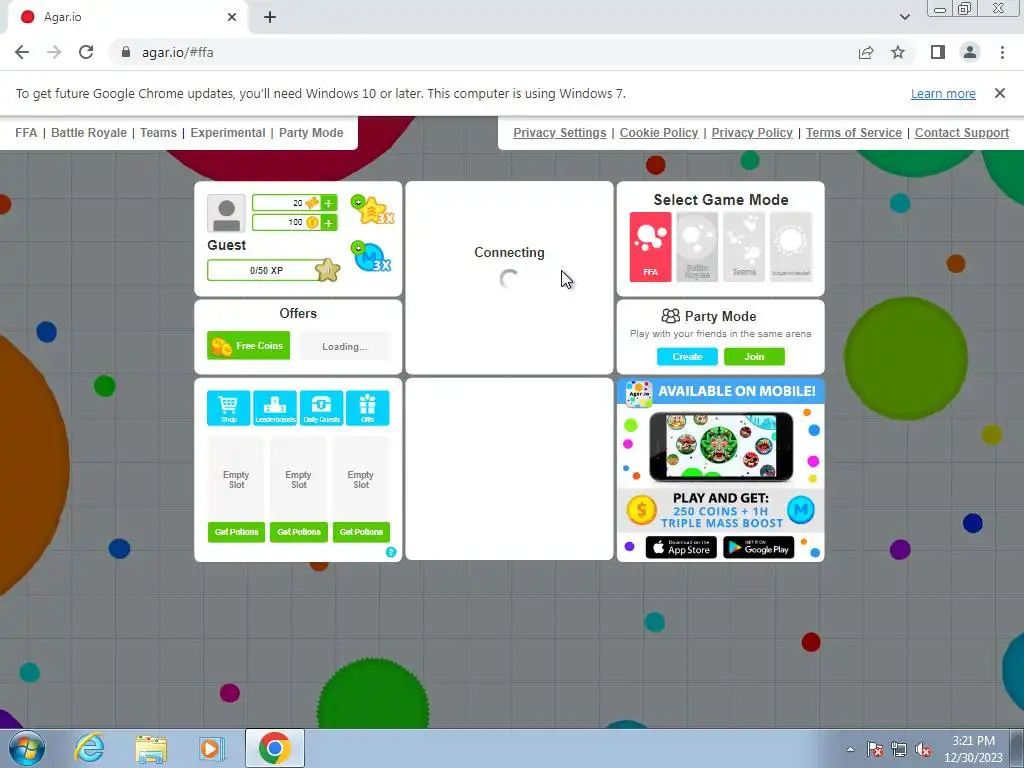Click the agar.io address bar URL

coord(178,52)
